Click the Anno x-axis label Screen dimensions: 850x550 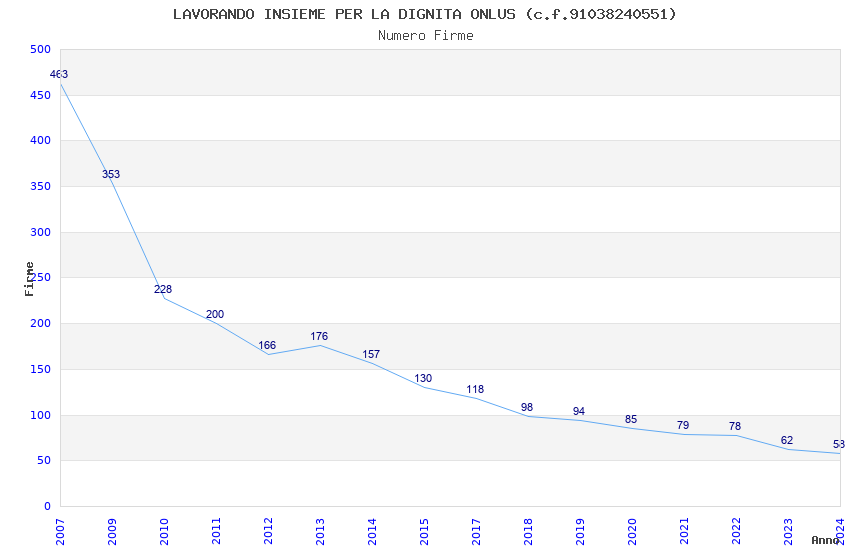pos(826,540)
